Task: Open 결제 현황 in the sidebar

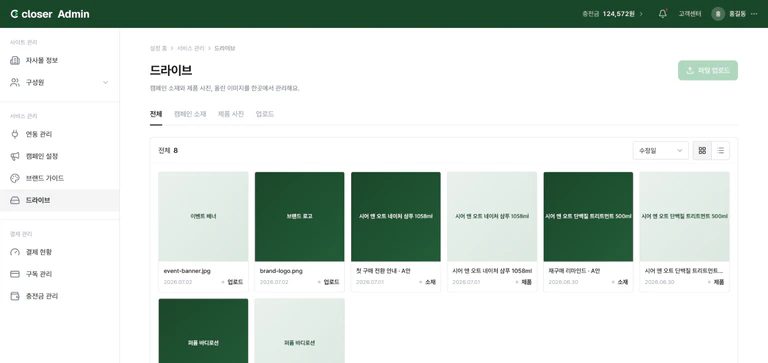Action: [59, 252]
